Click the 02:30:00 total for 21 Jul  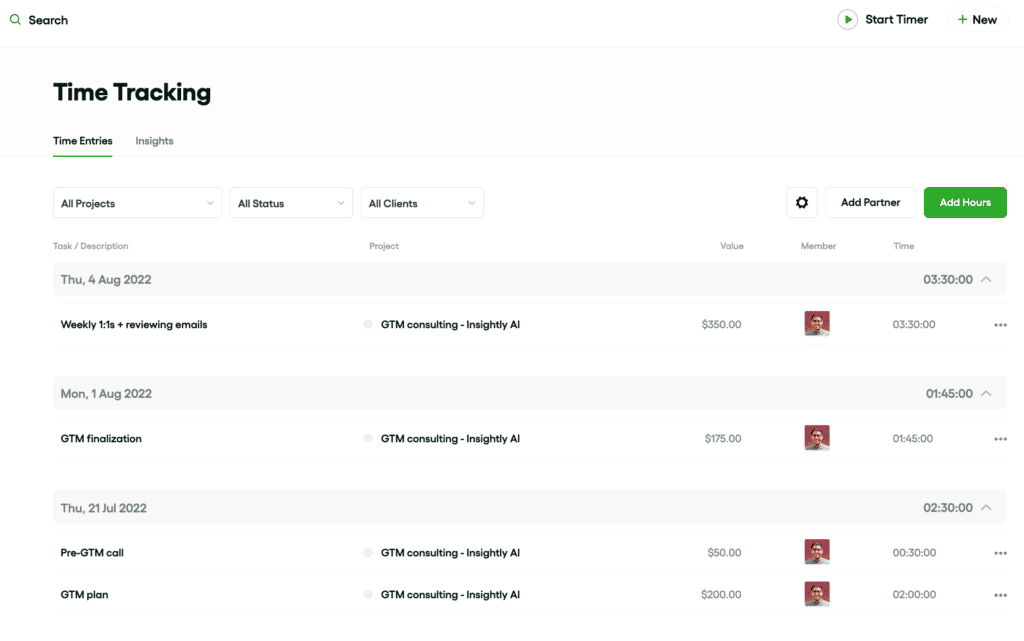point(948,508)
